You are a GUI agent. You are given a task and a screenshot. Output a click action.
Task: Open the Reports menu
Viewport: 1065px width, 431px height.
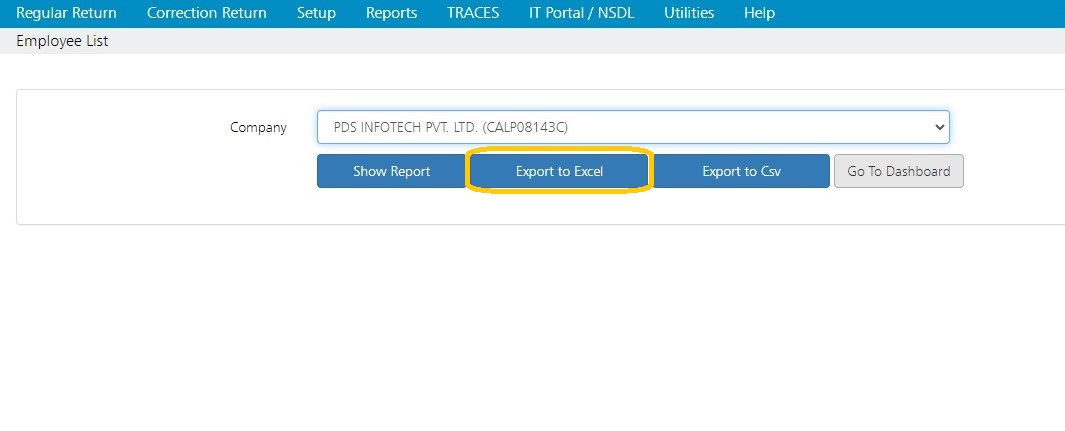(x=391, y=13)
